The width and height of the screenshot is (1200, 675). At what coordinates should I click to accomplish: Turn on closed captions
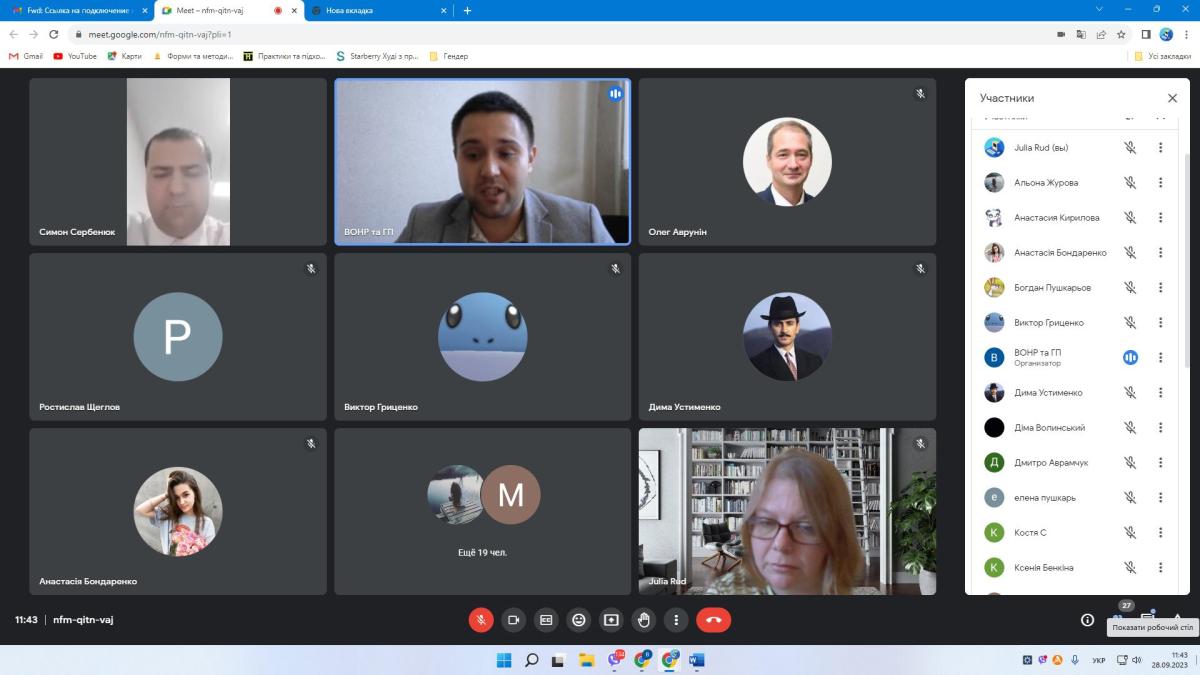tap(546, 620)
